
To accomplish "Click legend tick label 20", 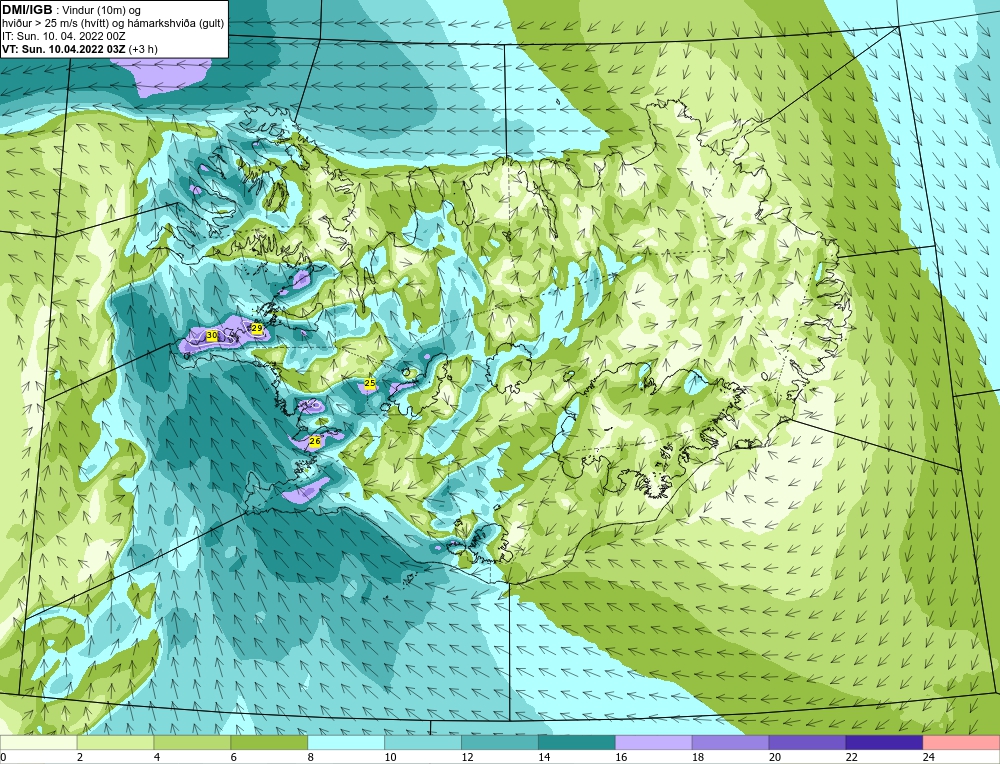I will pyautogui.click(x=774, y=758).
